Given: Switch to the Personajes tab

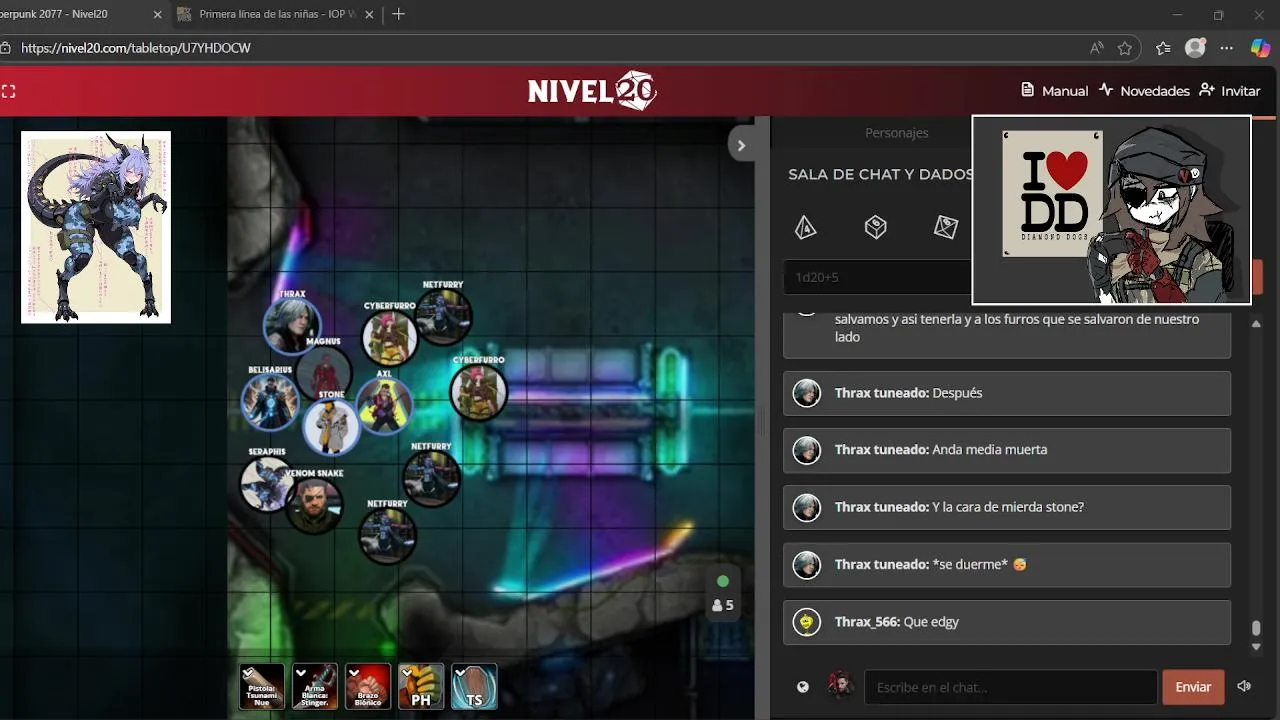Looking at the screenshot, I should pyautogui.click(x=897, y=133).
